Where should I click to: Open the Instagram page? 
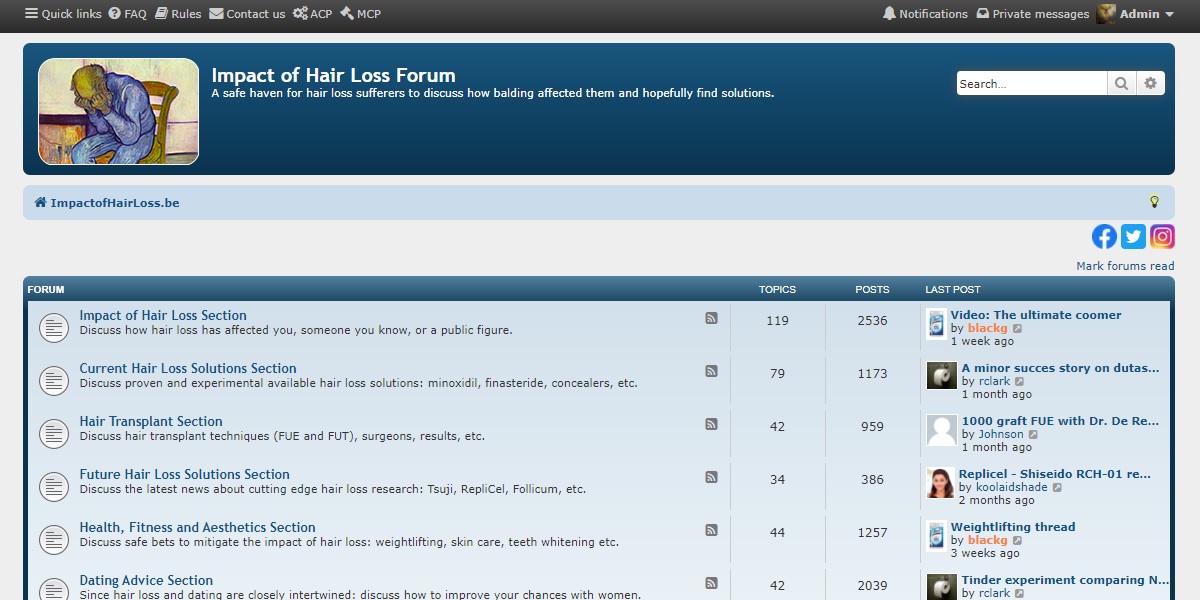coord(1162,237)
